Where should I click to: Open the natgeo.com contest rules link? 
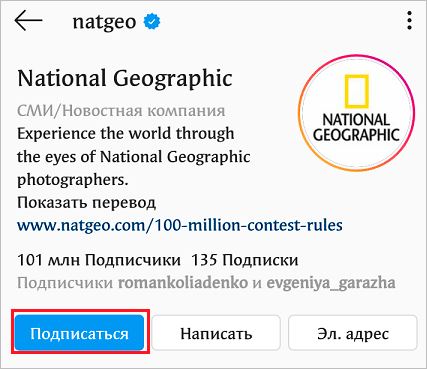[x=180, y=225]
